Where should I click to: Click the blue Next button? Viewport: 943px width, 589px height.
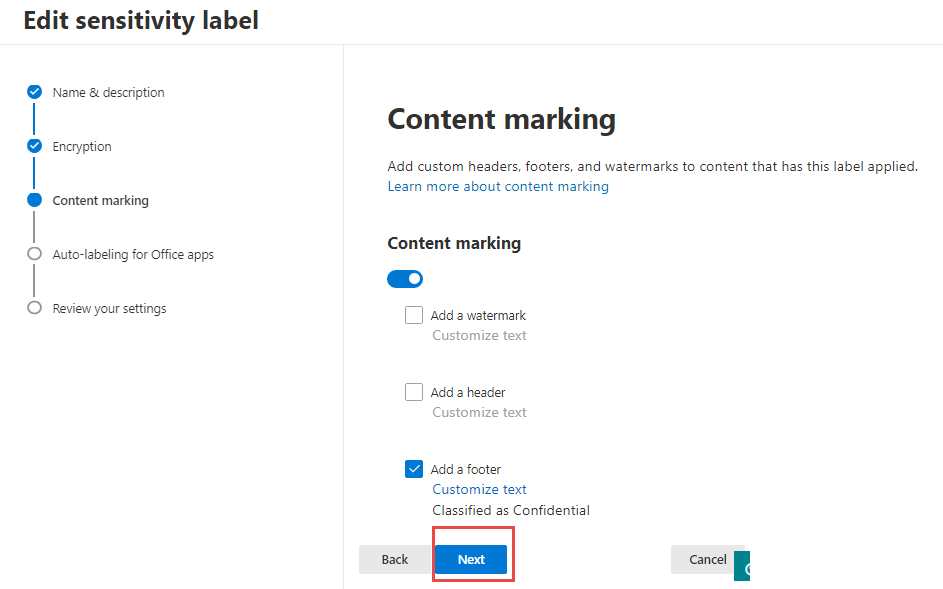pos(471,559)
